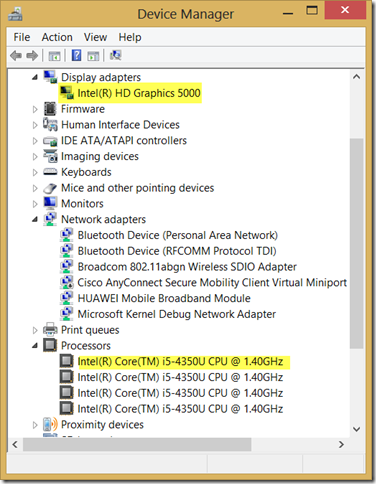Collapse the Processors node
Screen dimensions: 376x484
[35, 346]
